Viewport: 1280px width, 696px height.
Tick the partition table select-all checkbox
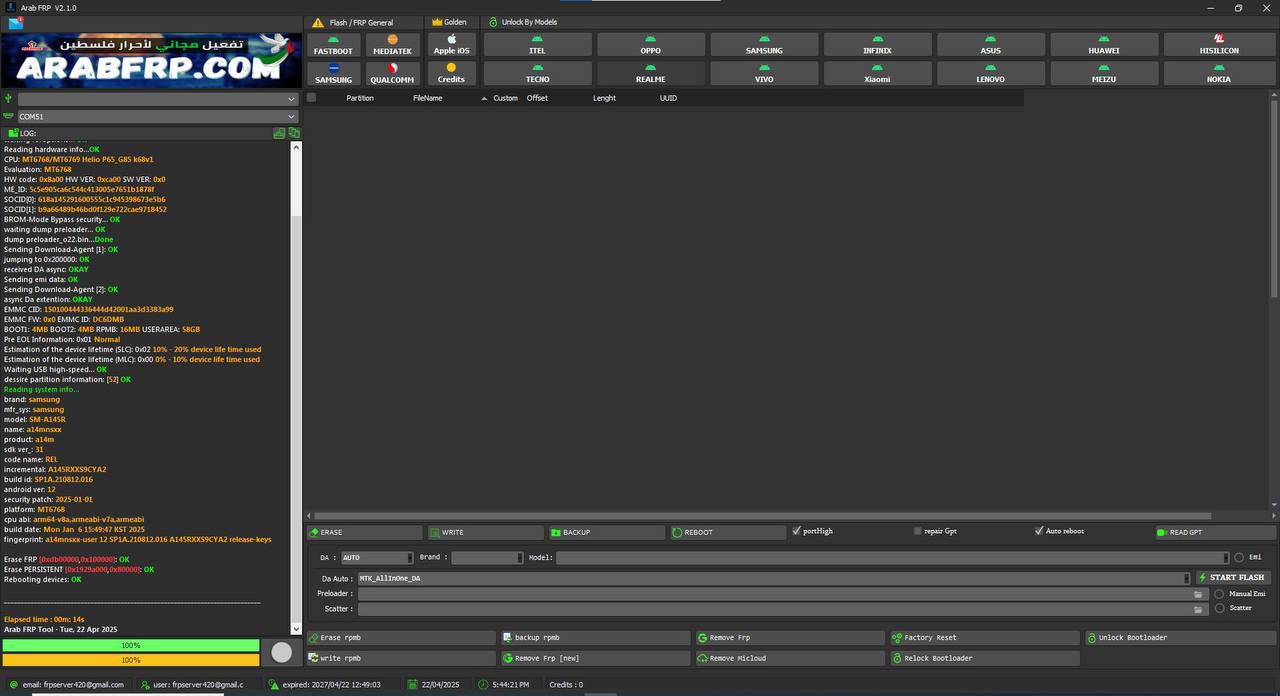point(311,98)
